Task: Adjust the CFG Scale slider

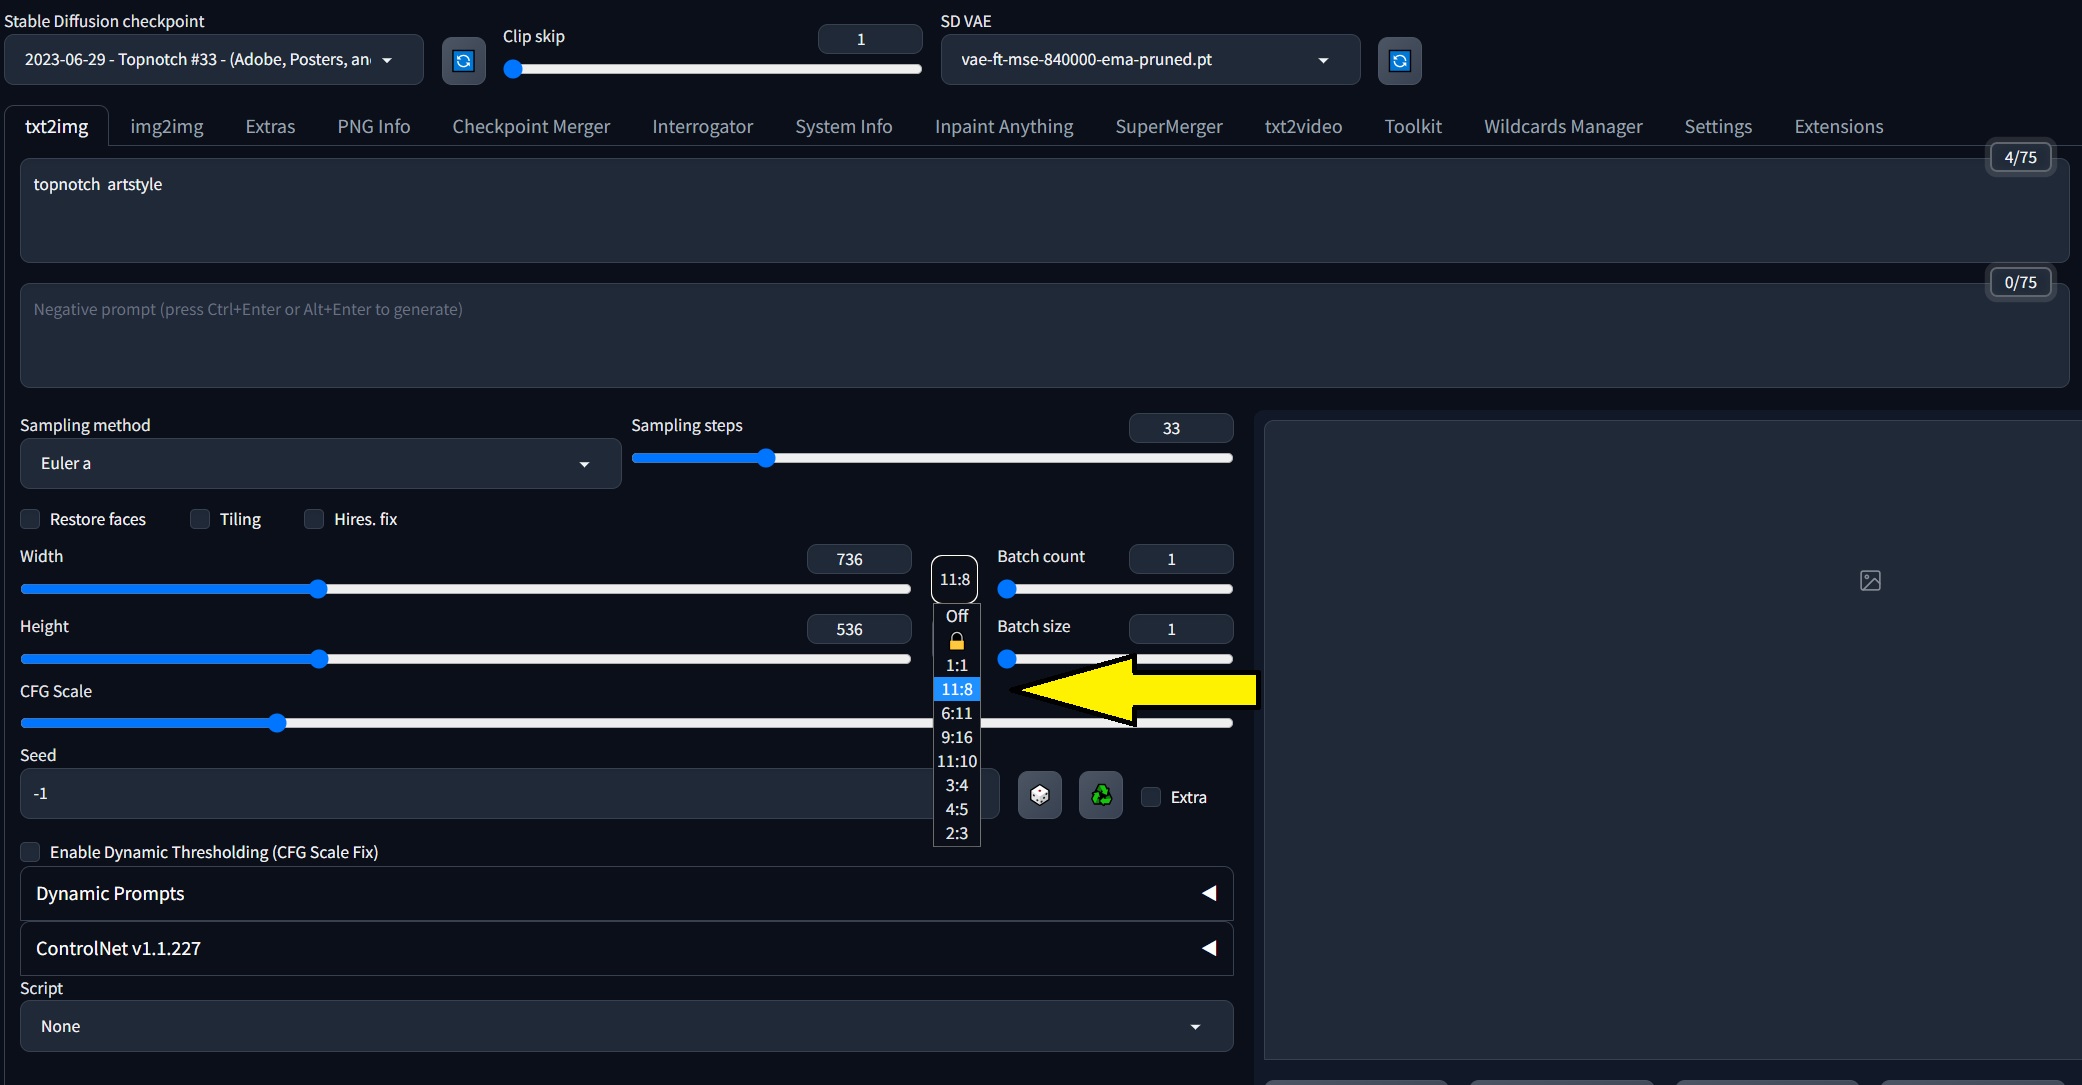Action: point(276,722)
